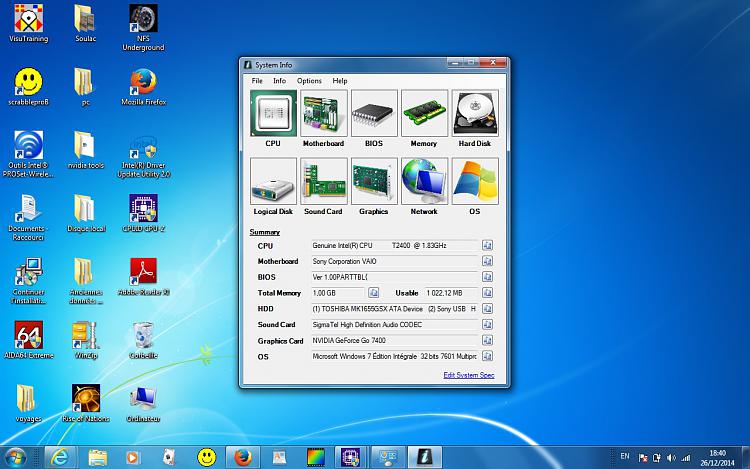The width and height of the screenshot is (750, 469).
Task: Click details icon beside Graphics Card summary
Action: point(487,340)
